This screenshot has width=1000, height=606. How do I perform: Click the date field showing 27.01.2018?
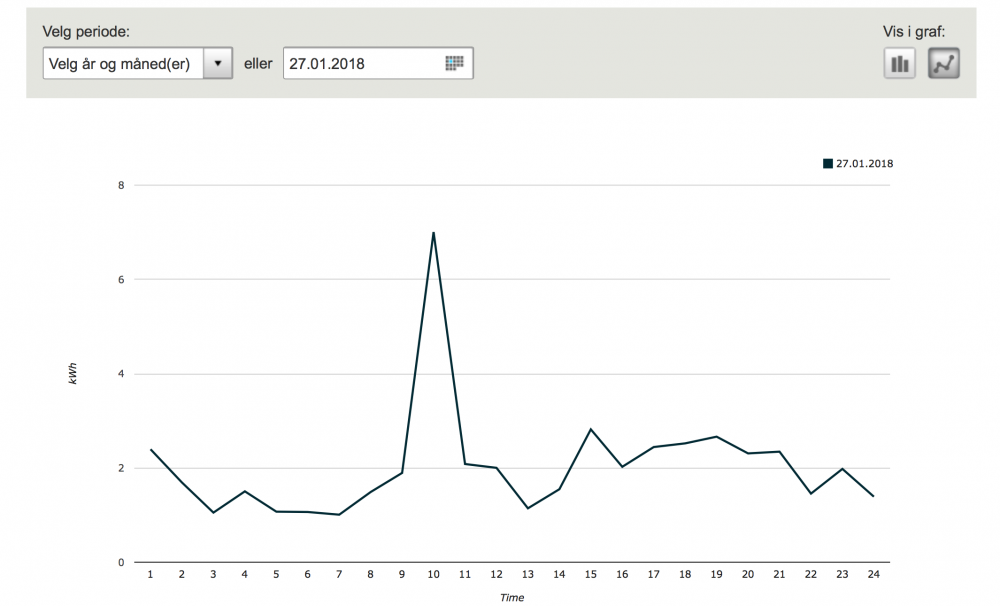click(x=362, y=64)
